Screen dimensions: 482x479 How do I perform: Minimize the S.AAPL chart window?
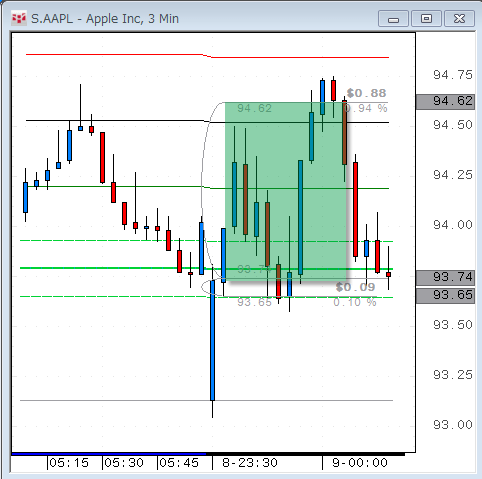393,19
